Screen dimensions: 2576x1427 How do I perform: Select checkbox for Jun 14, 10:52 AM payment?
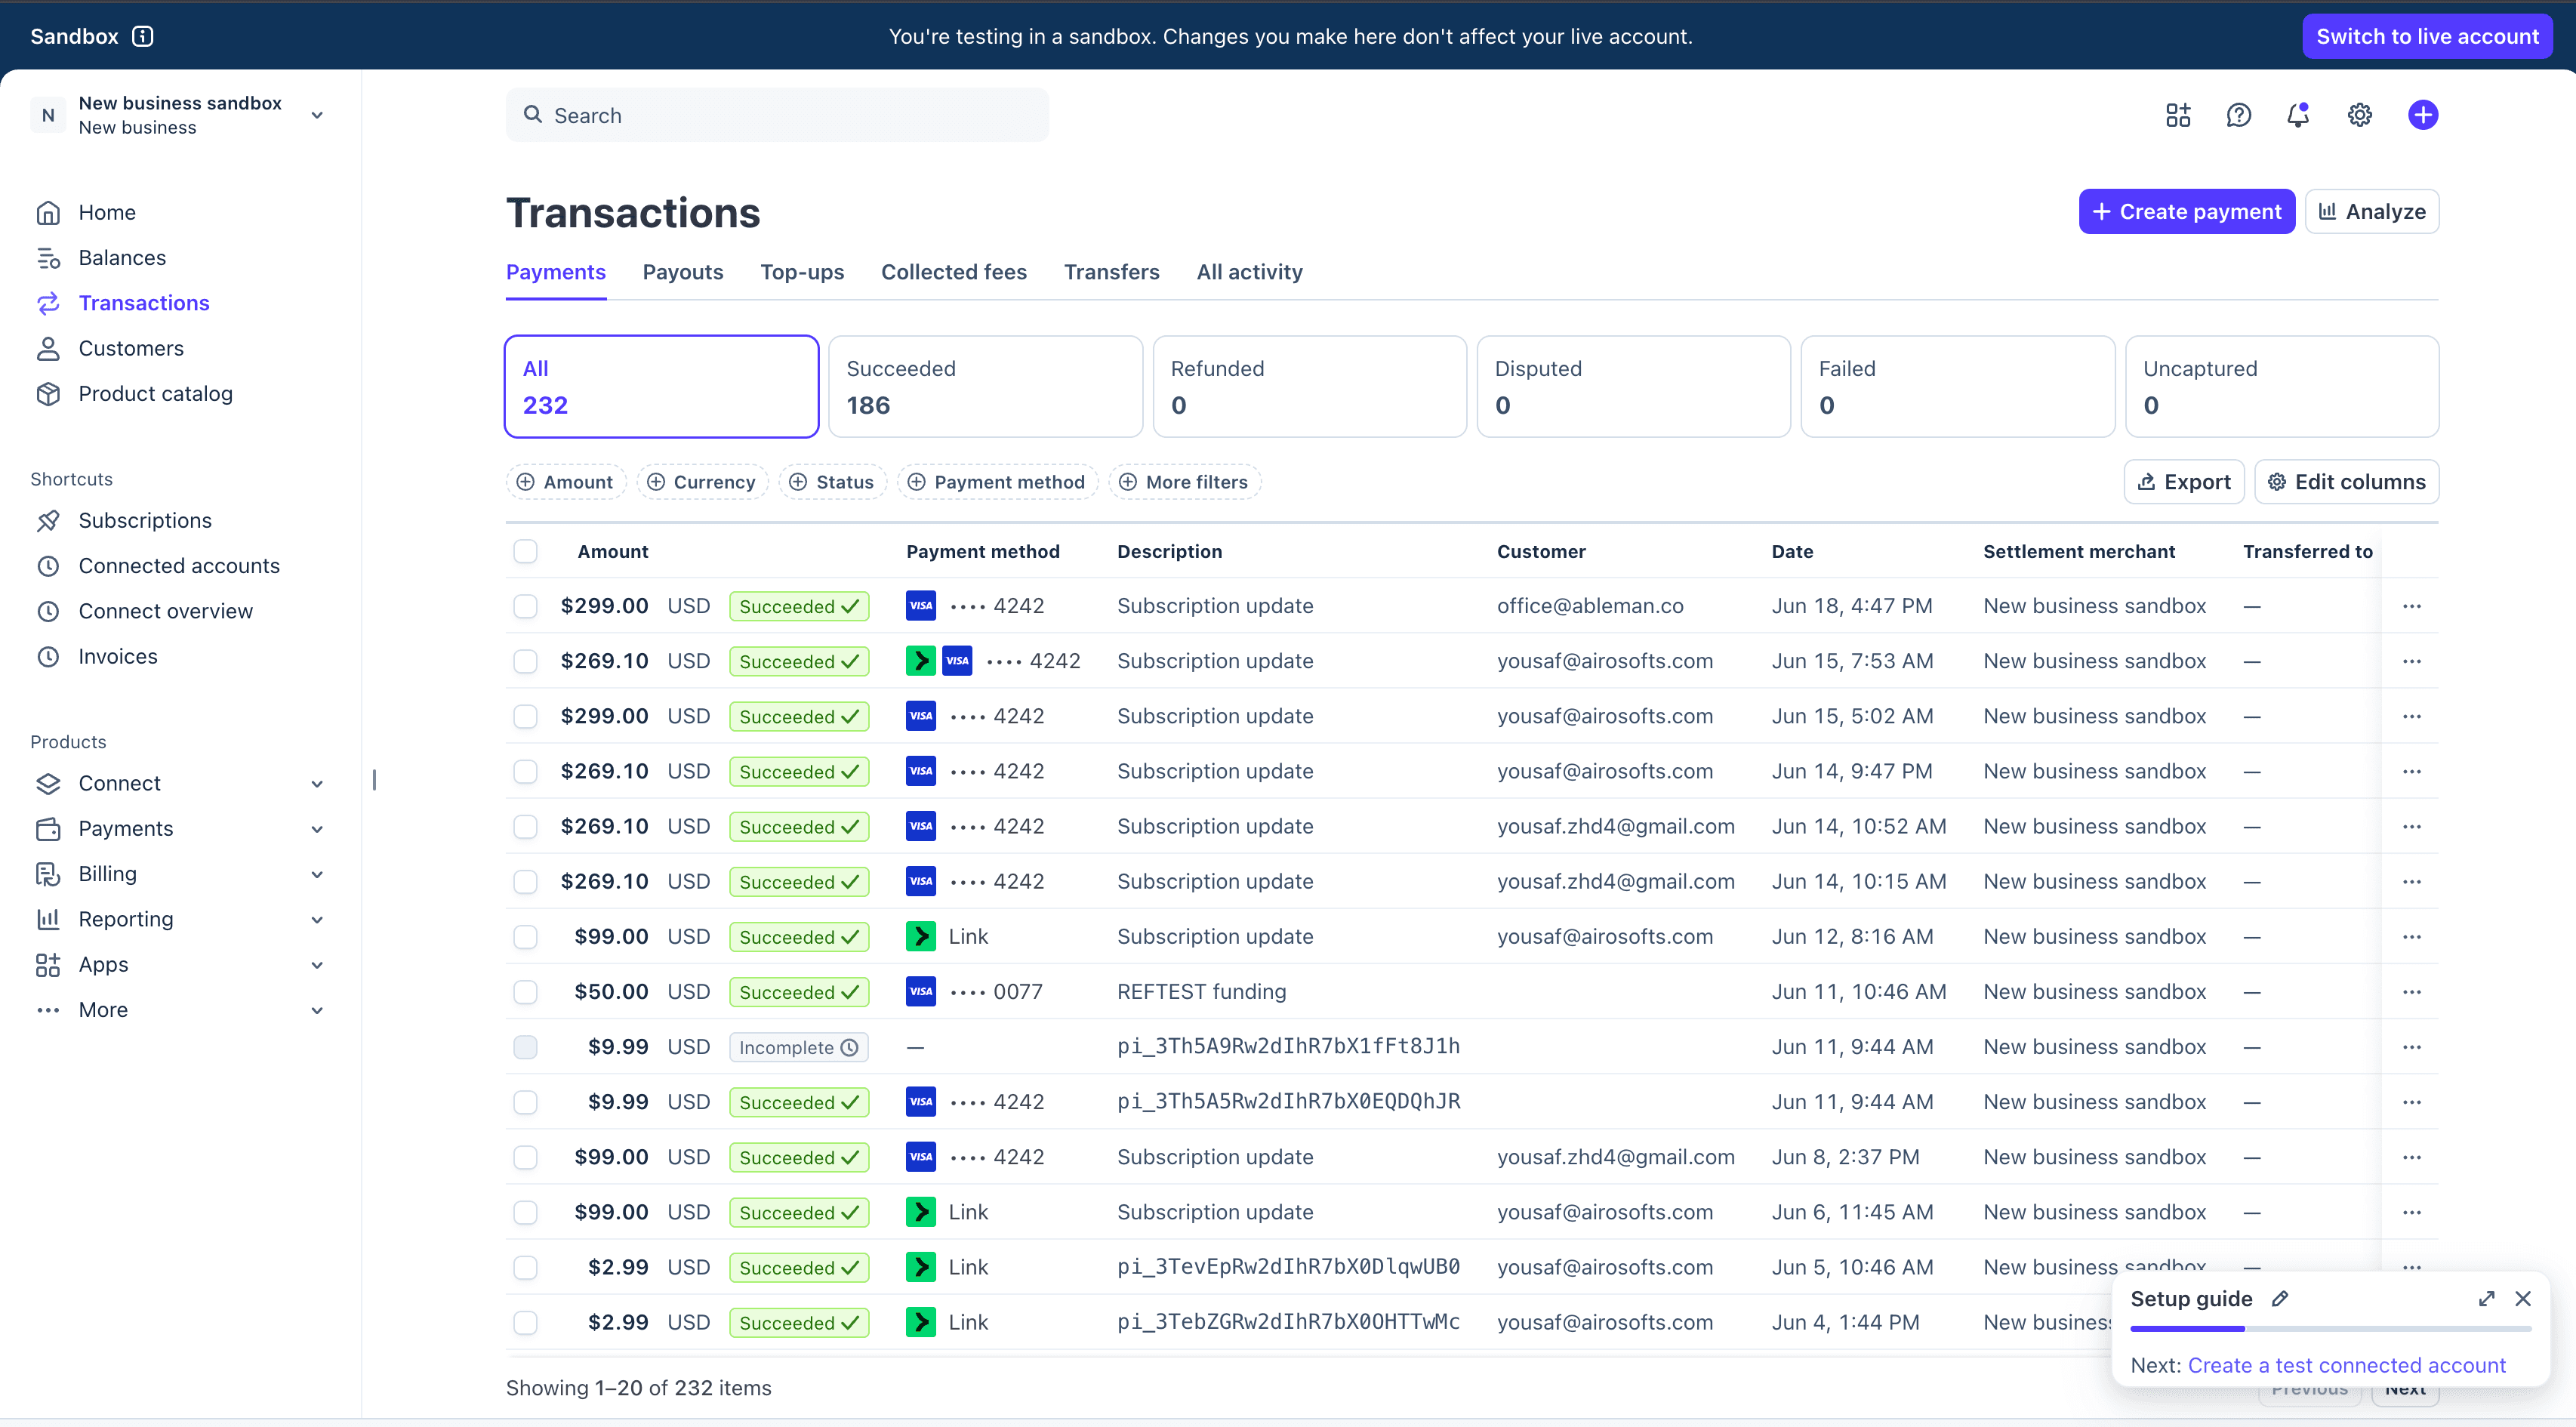(525, 826)
